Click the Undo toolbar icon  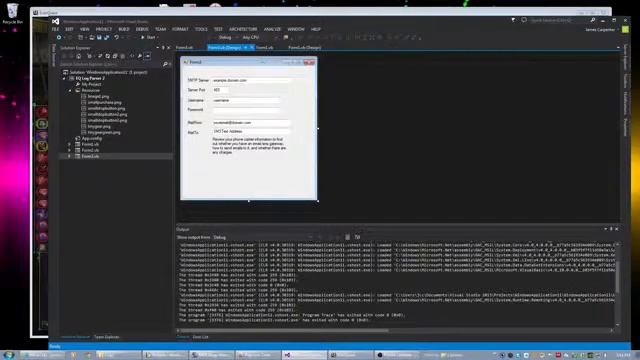pos(116,37)
